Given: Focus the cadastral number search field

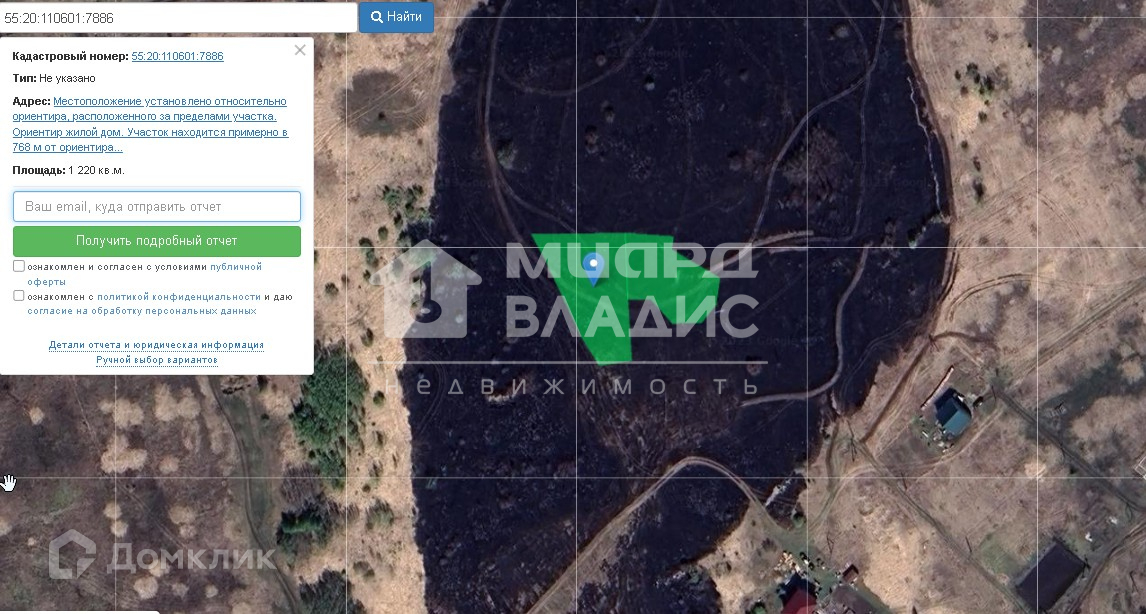Looking at the screenshot, I should (x=178, y=18).
